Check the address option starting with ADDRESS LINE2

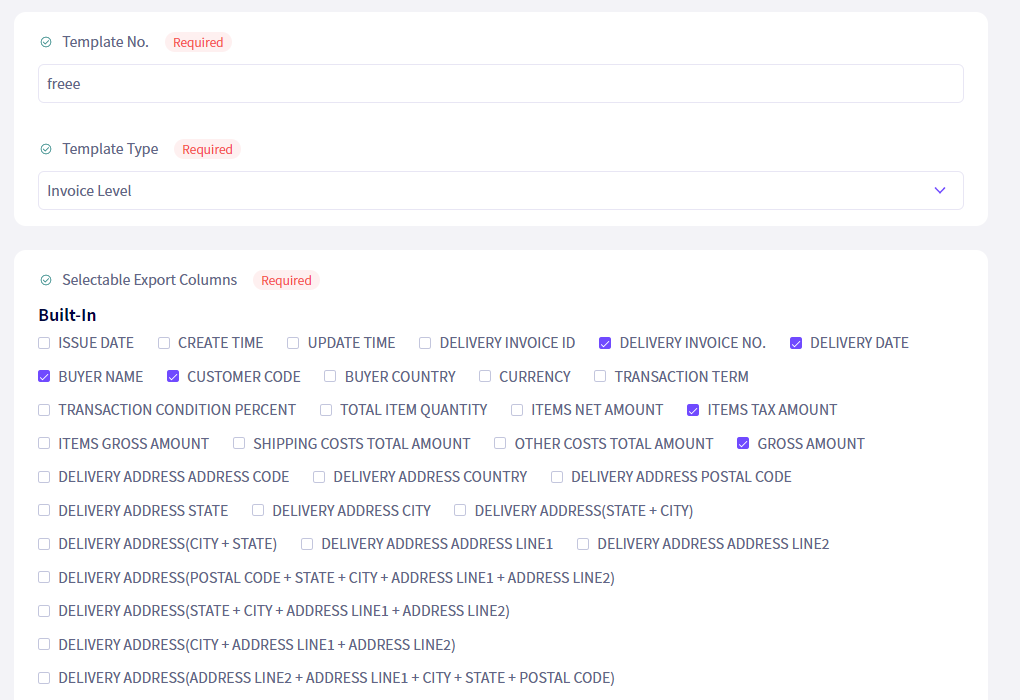44,678
